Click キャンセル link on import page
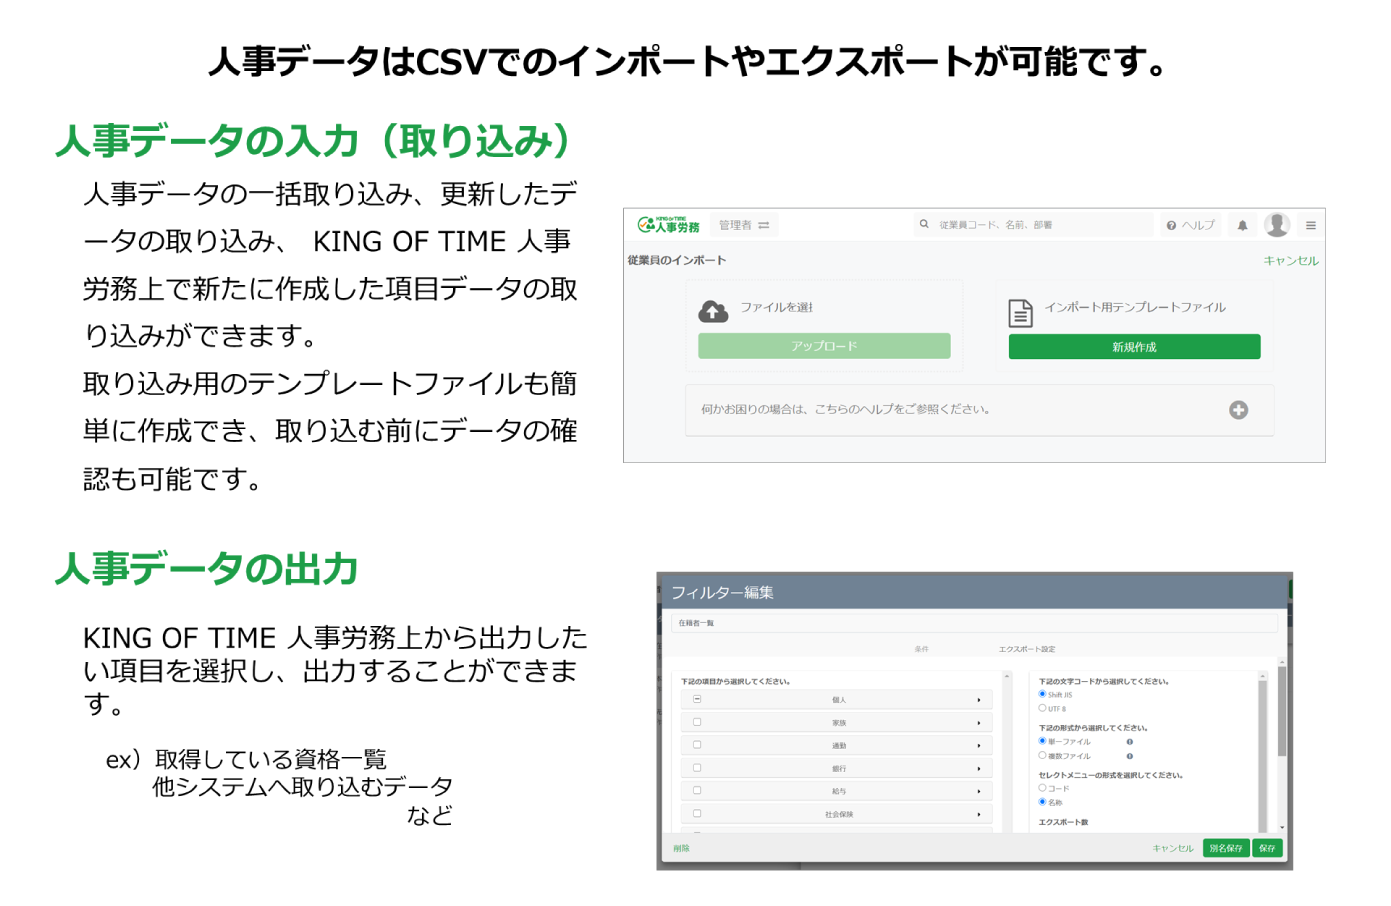1391x906 pixels. (x=1290, y=261)
